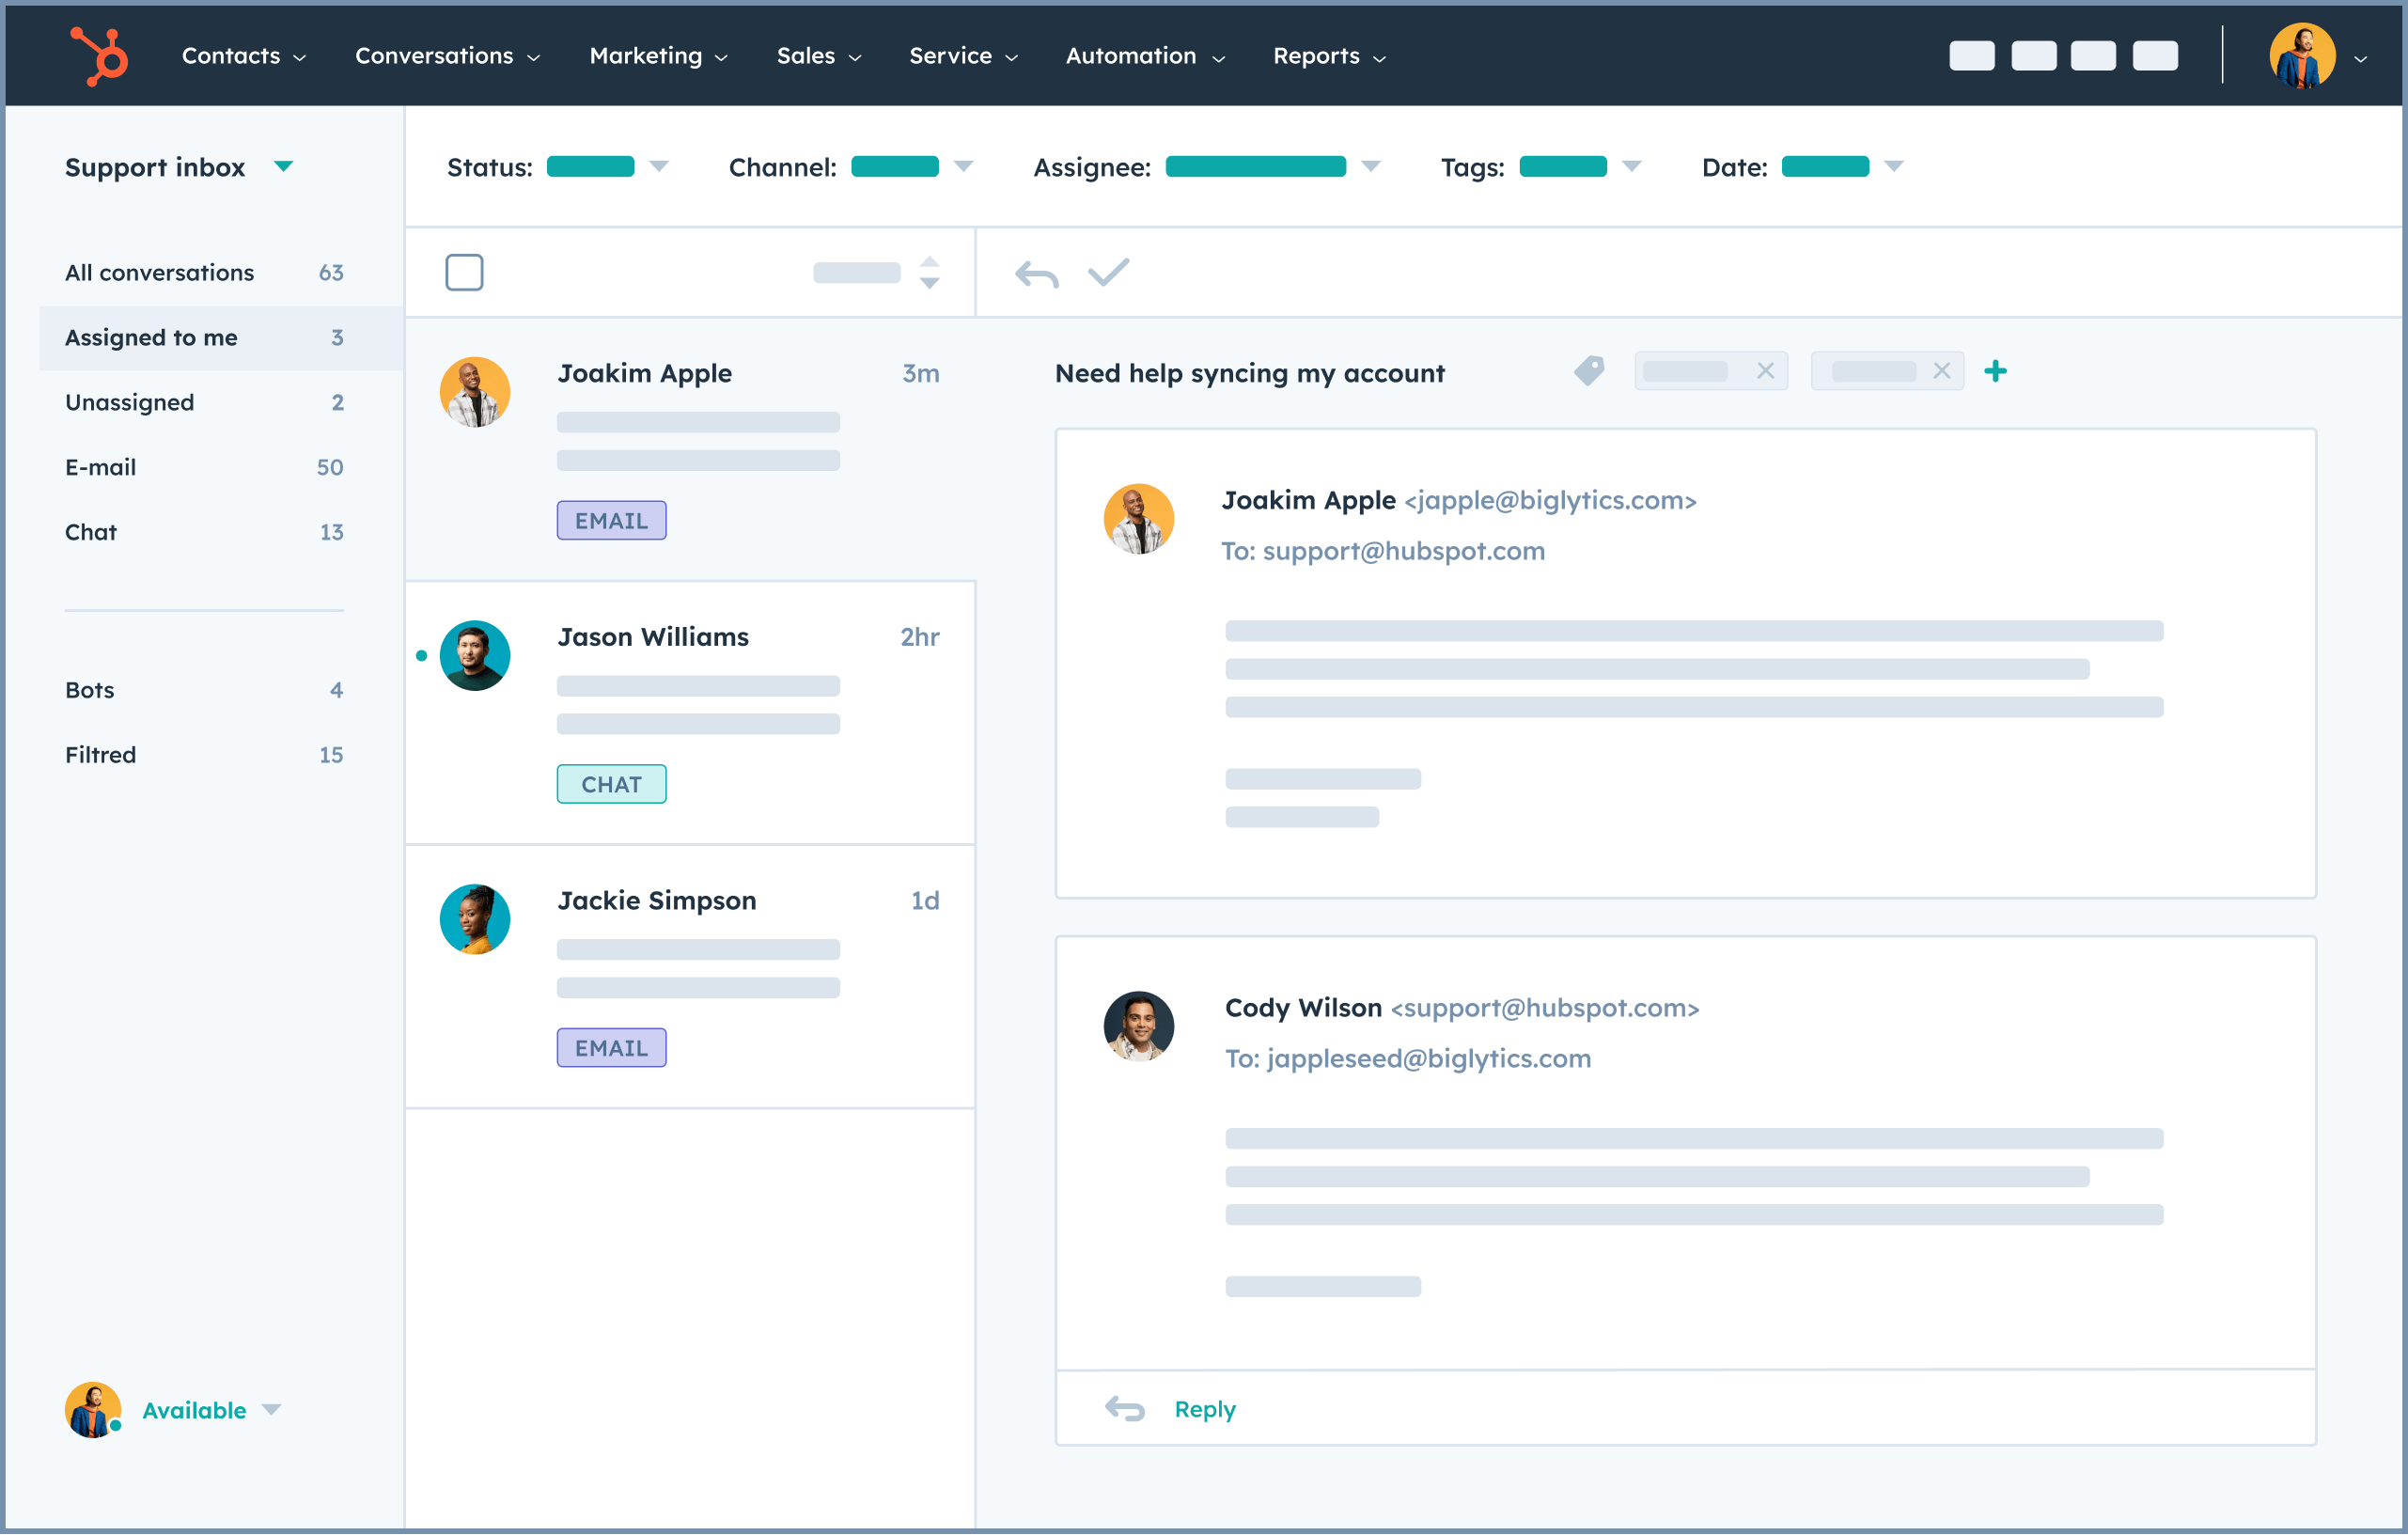Screen dimensions: 2408x1535
Task: Click the conversation checkbox selector
Action: [x=463, y=272]
